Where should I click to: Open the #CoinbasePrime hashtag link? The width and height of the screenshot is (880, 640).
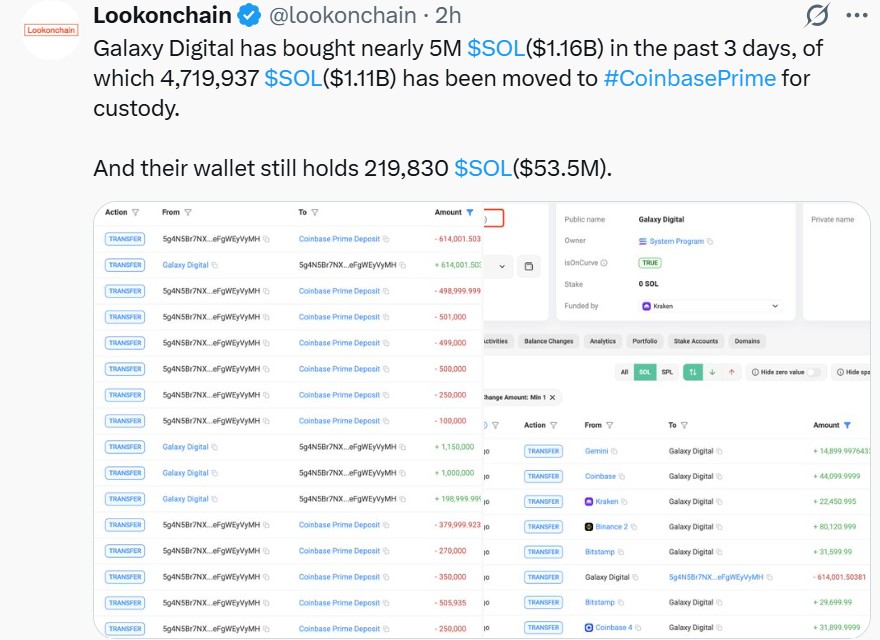[690, 78]
